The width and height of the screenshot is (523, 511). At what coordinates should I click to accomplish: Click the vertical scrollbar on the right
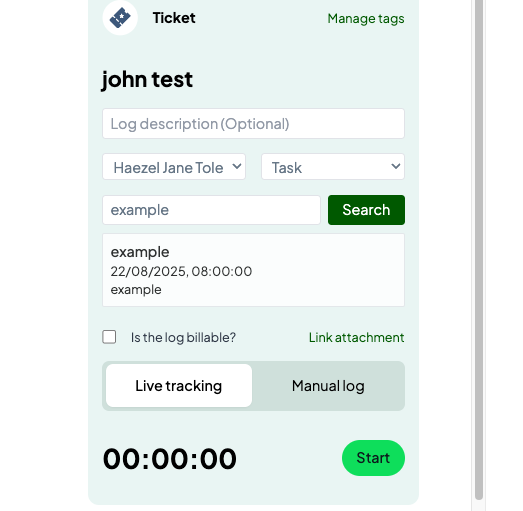click(479, 249)
